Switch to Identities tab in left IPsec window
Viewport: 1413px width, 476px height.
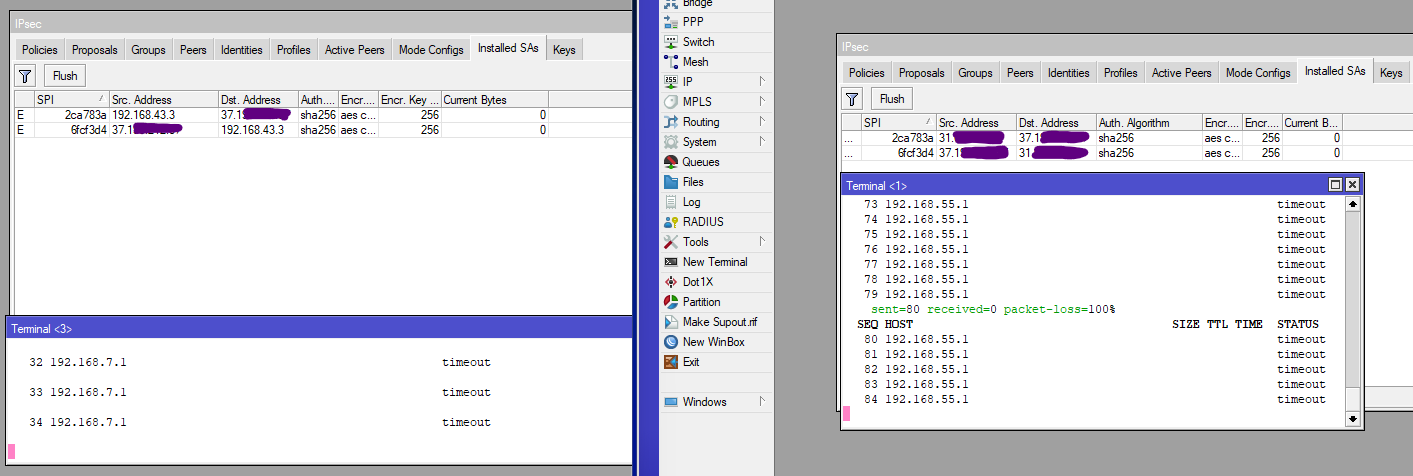click(x=242, y=50)
